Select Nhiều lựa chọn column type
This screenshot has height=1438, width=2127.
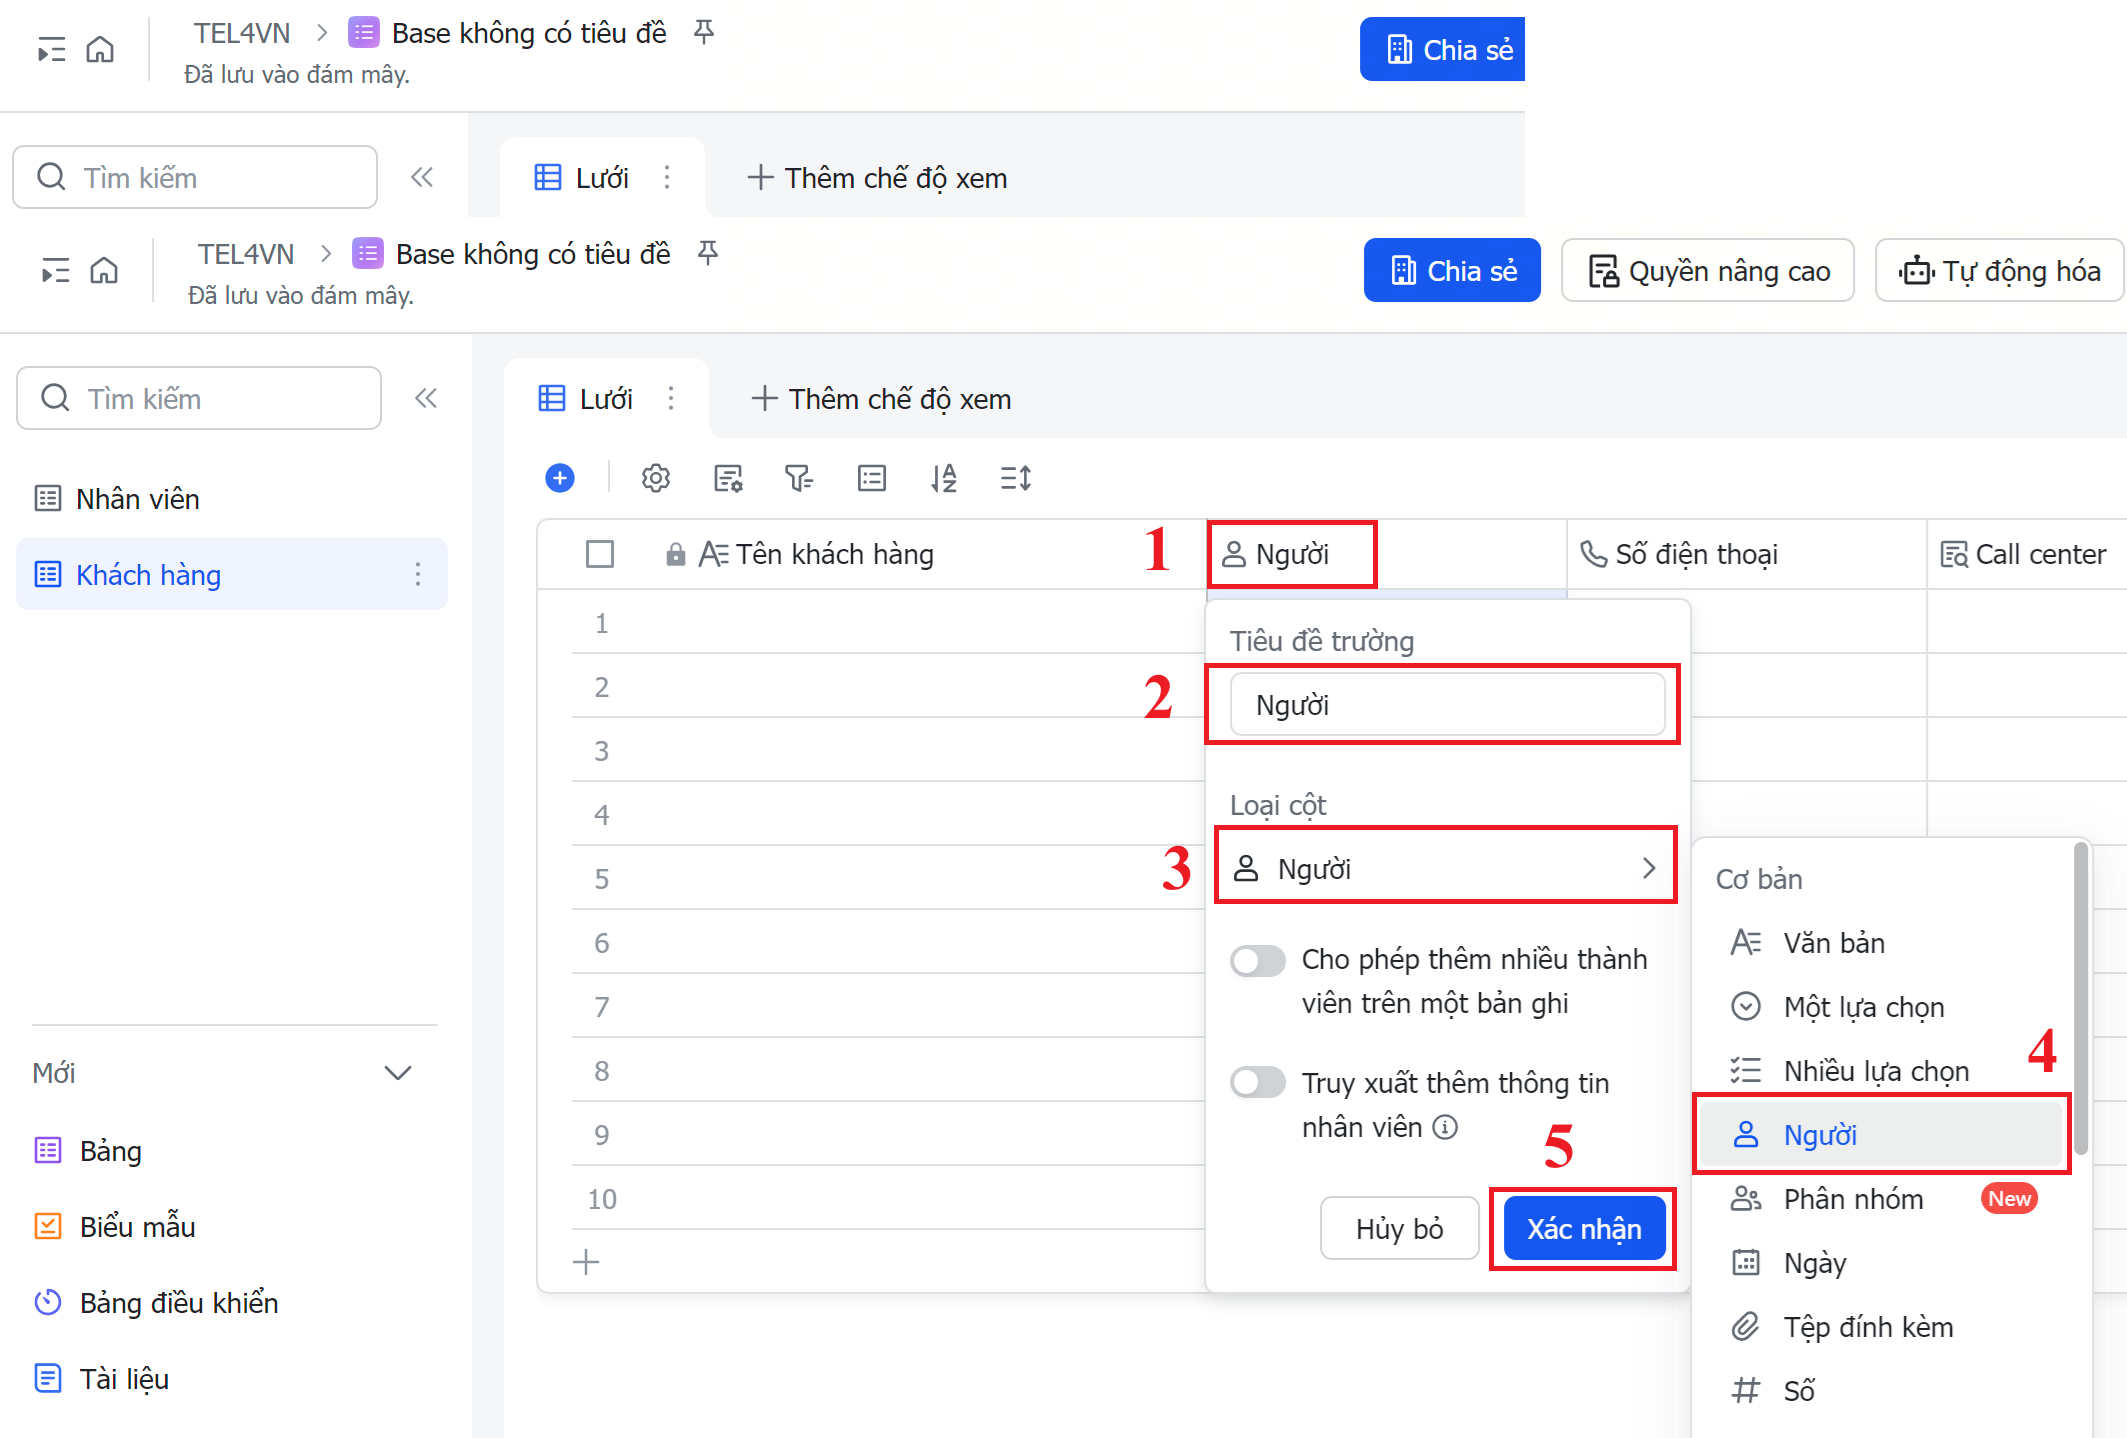[1876, 1071]
